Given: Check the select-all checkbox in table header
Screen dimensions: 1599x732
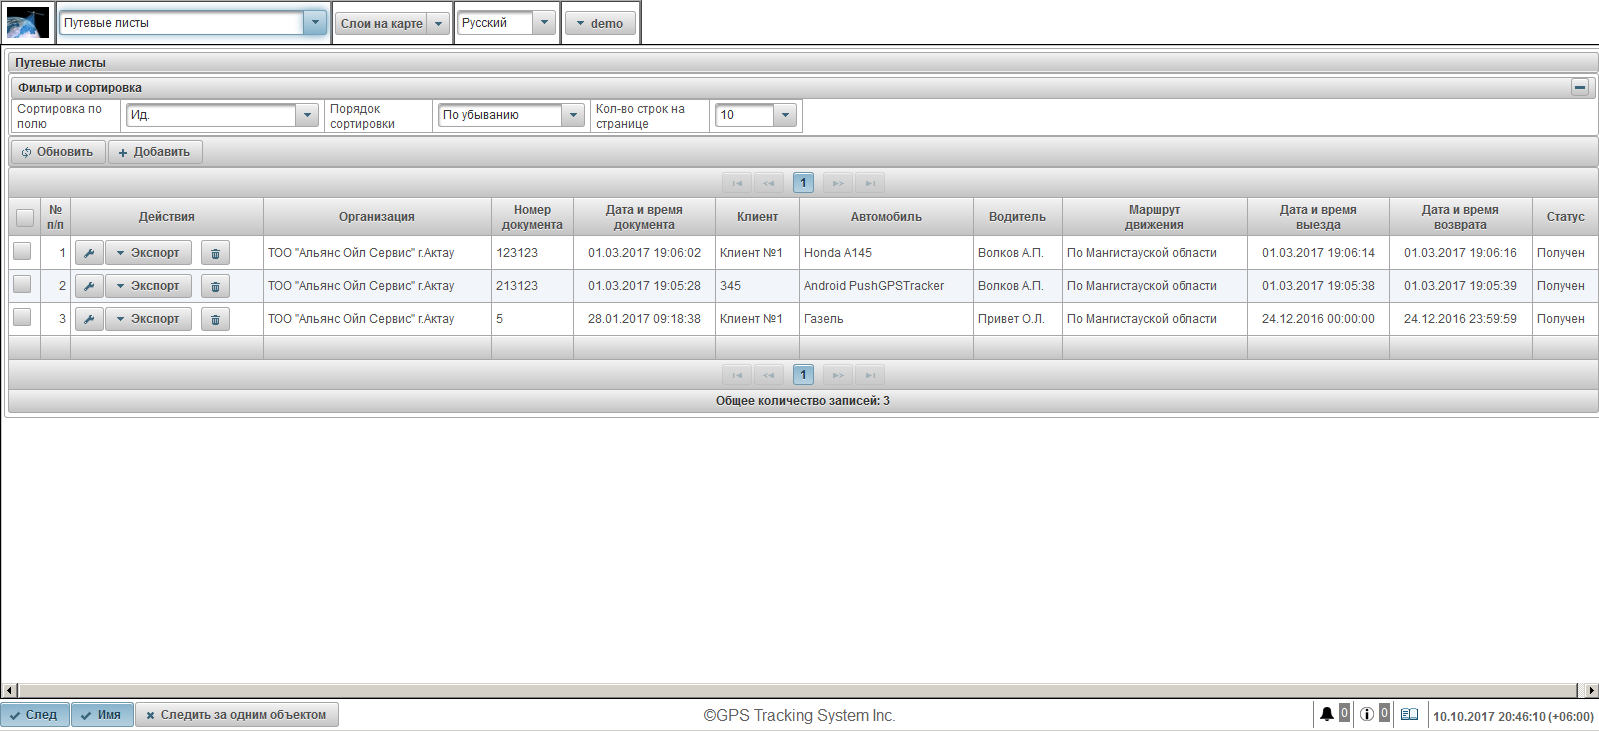Looking at the screenshot, I should pos(25,217).
